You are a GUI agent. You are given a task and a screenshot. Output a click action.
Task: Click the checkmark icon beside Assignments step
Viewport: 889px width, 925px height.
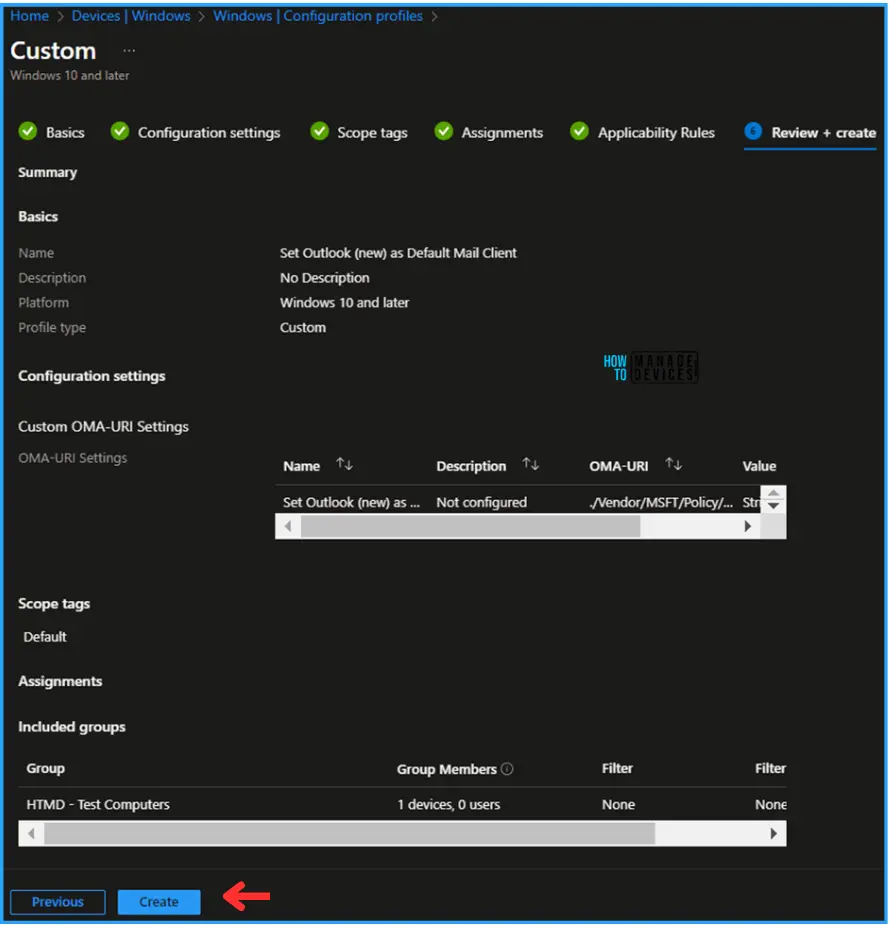[x=443, y=132]
